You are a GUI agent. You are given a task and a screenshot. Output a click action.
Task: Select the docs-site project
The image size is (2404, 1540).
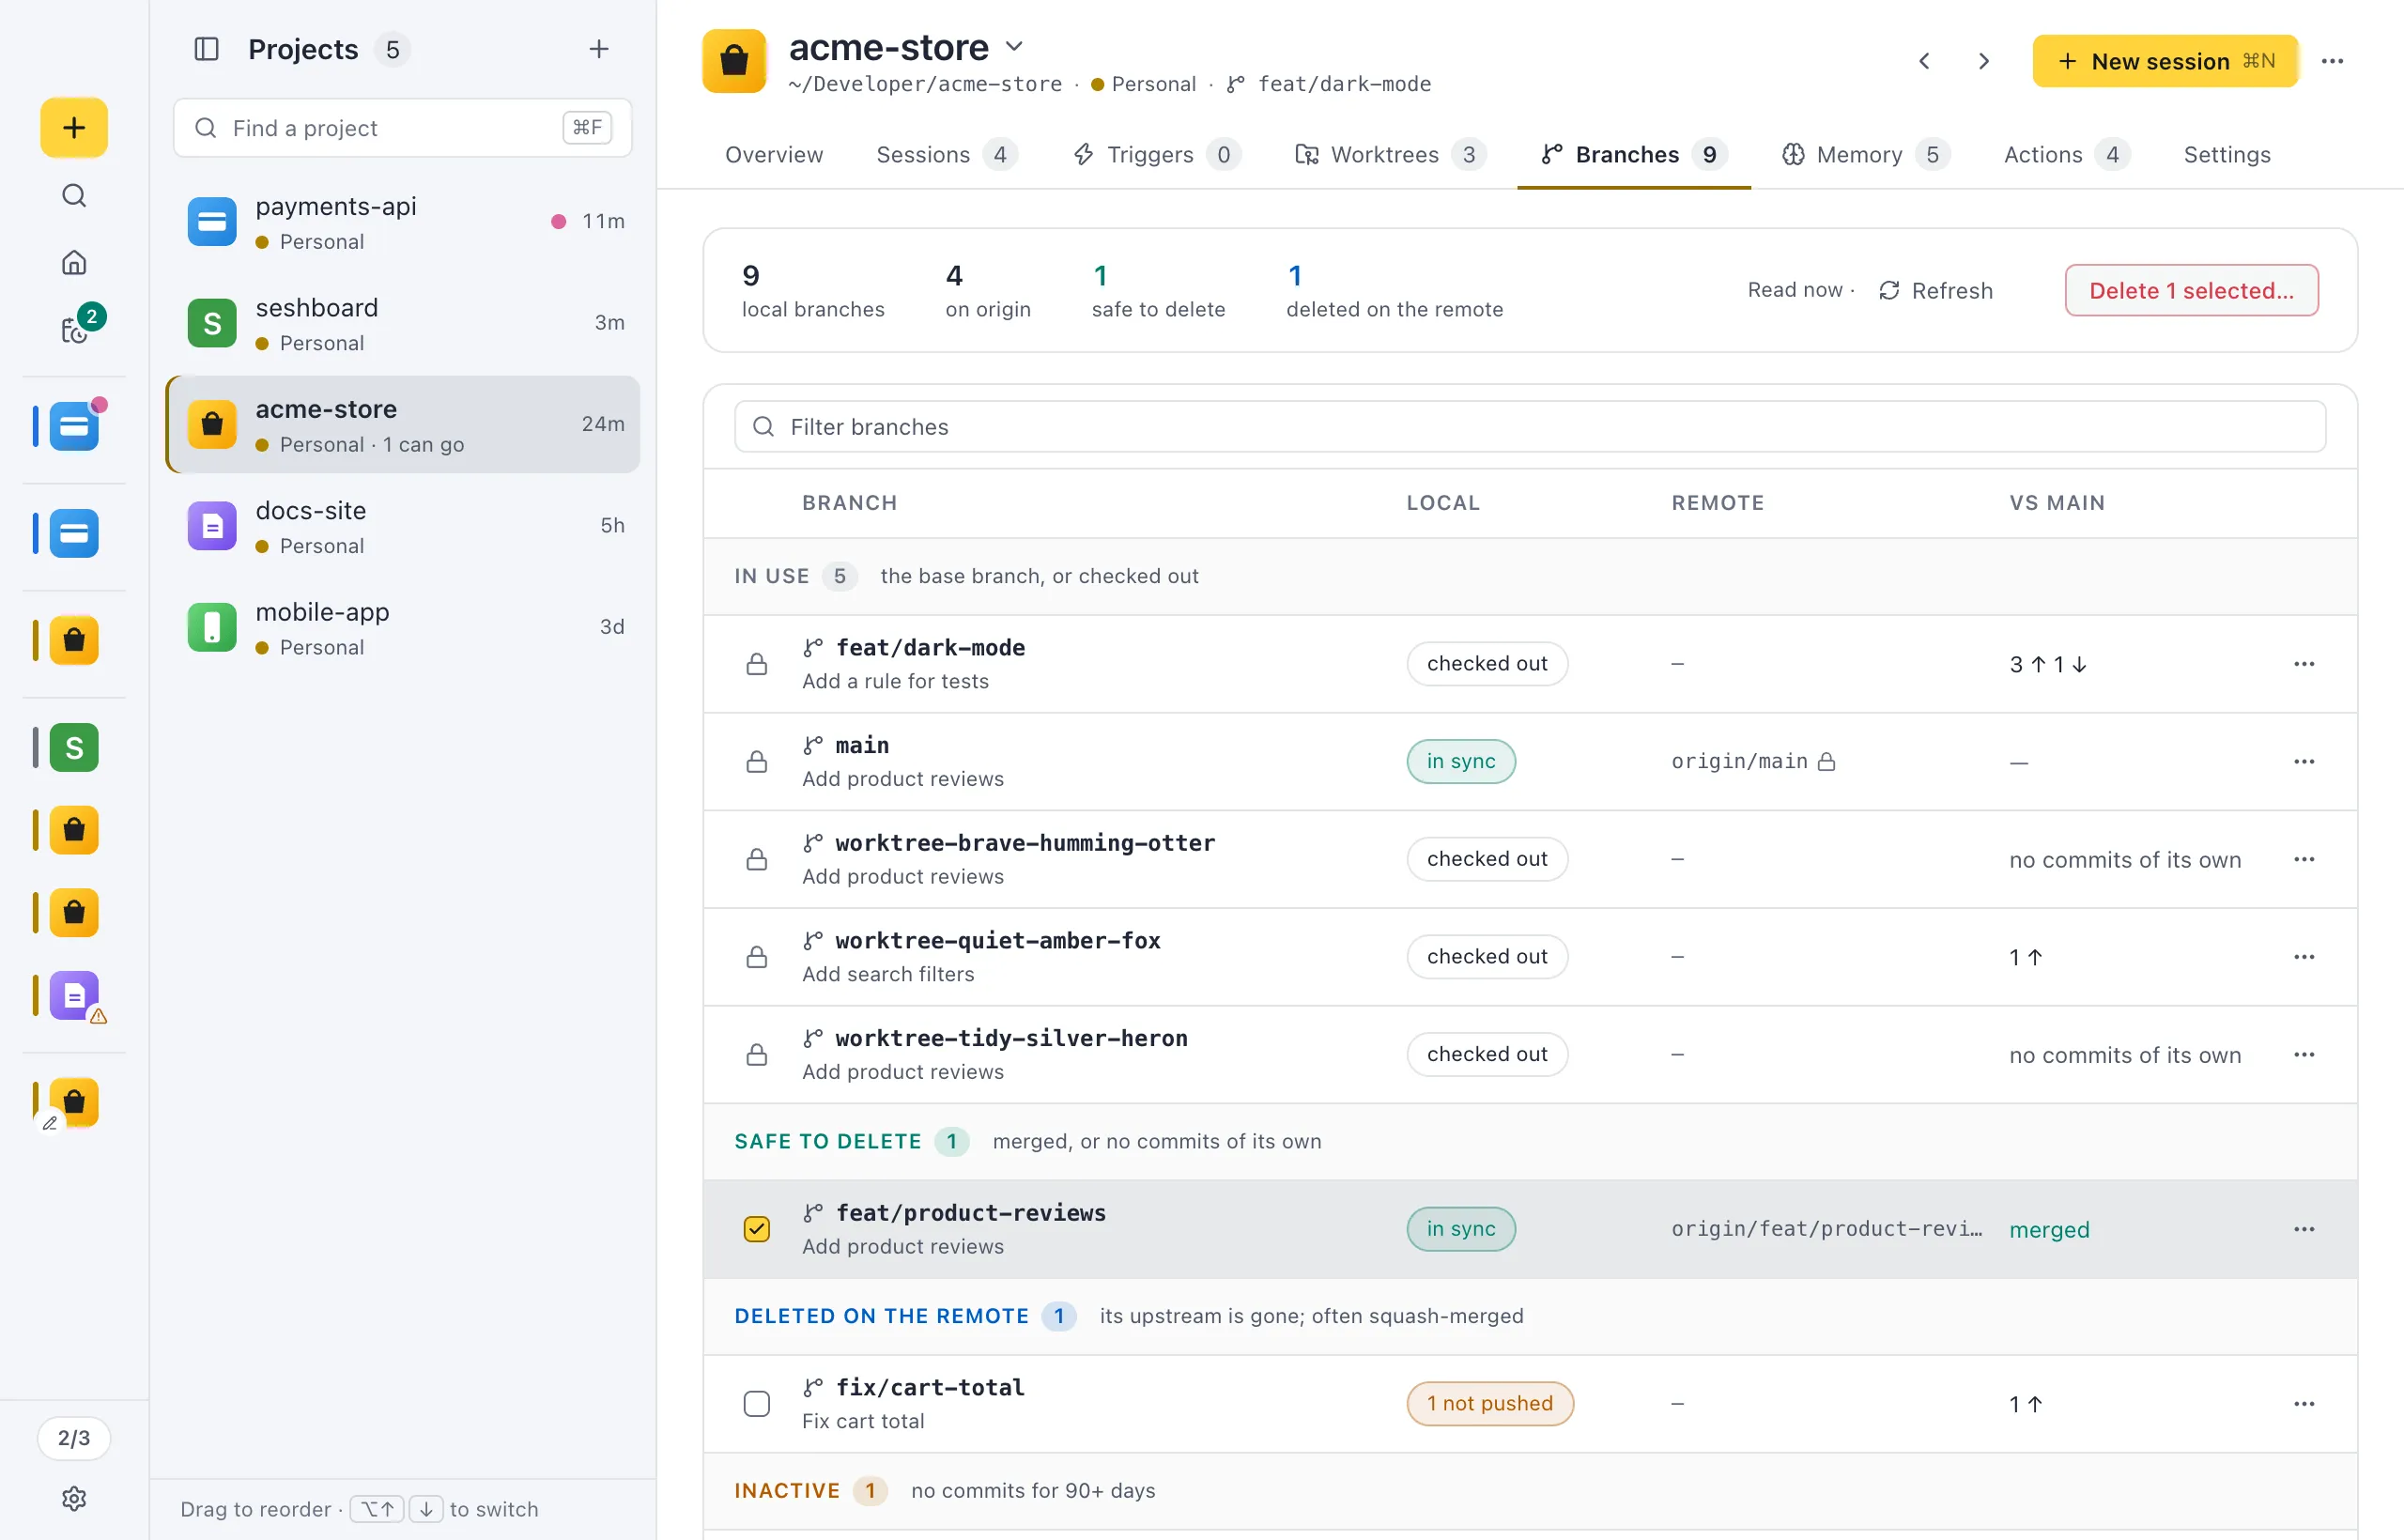point(404,526)
